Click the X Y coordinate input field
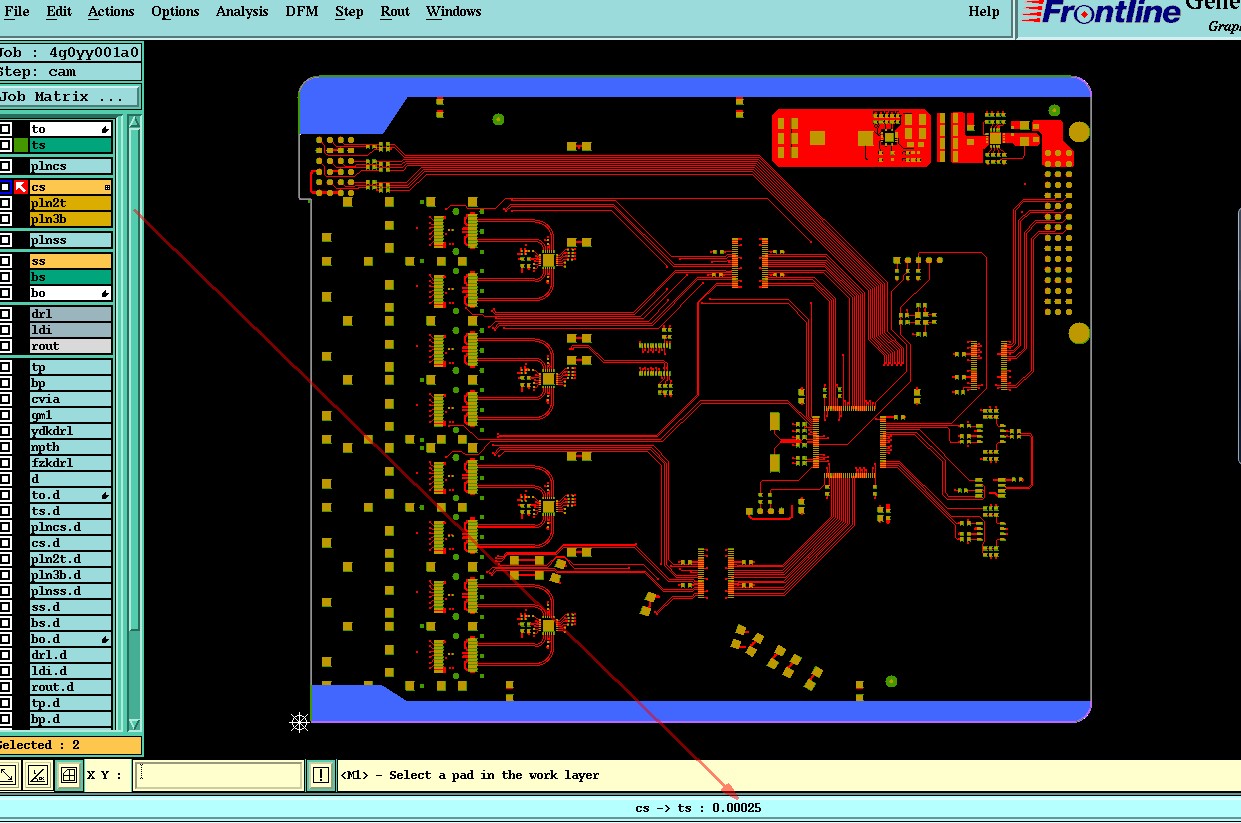 [219, 775]
